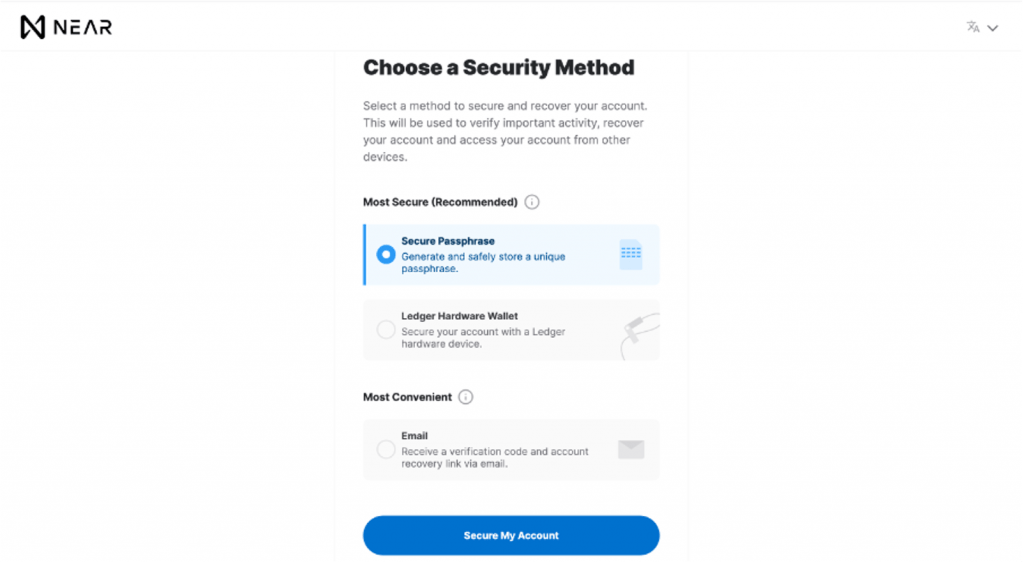Click the Most Secure (Recommended) label

tap(440, 202)
